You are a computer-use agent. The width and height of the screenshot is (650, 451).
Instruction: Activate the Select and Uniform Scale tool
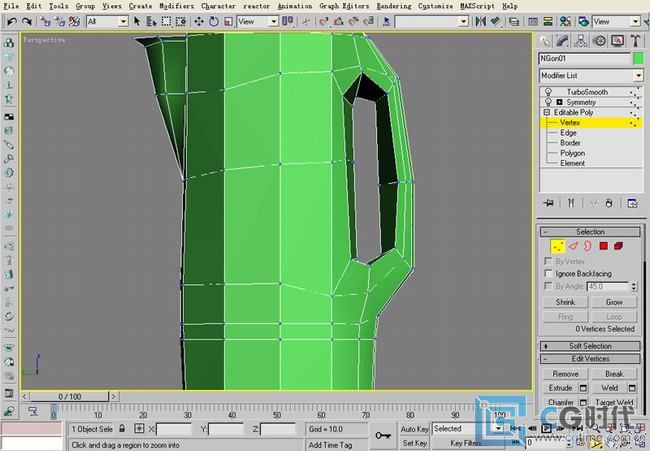click(228, 21)
